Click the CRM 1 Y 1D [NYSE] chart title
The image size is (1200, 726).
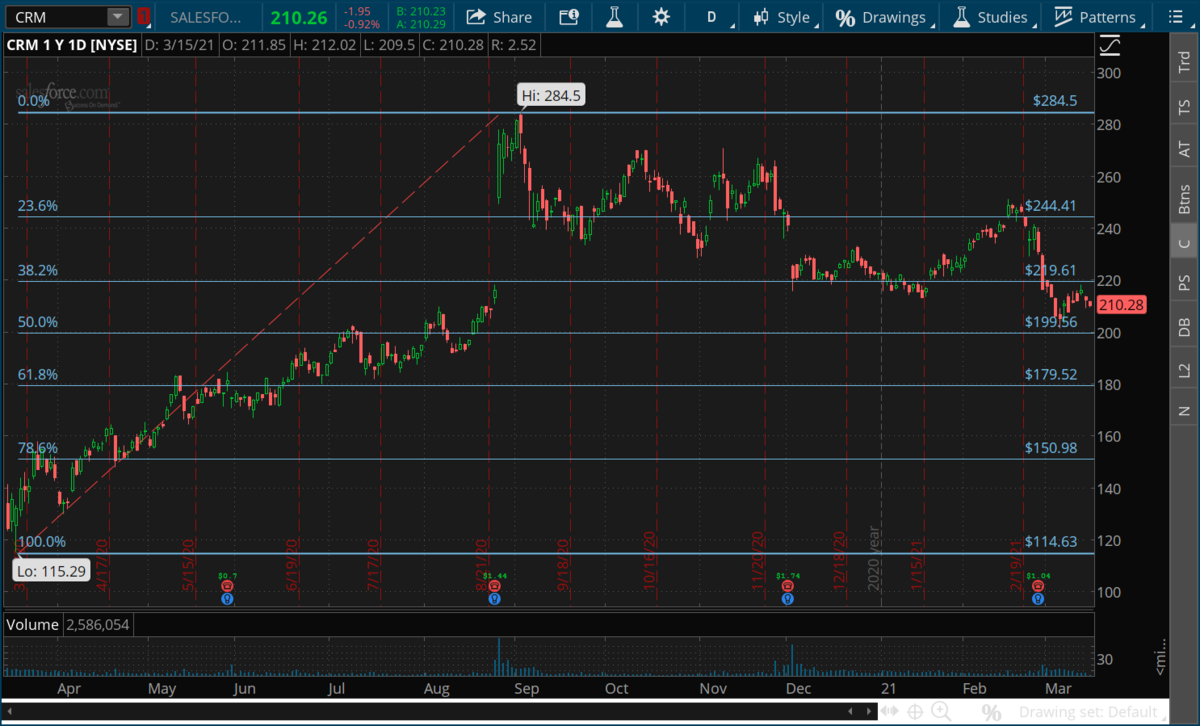coord(71,45)
